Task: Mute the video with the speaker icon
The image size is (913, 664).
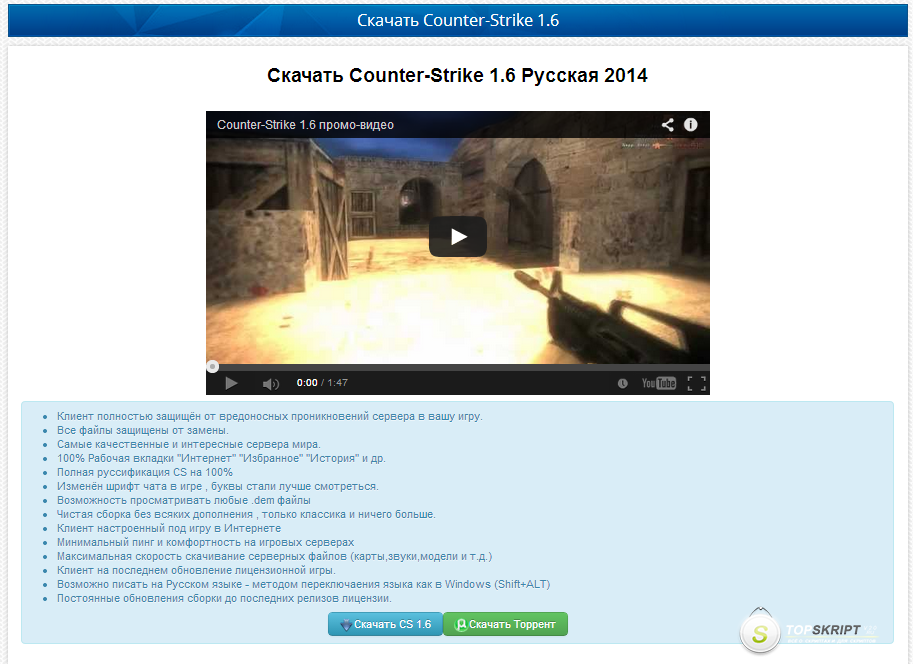Action: tap(271, 384)
